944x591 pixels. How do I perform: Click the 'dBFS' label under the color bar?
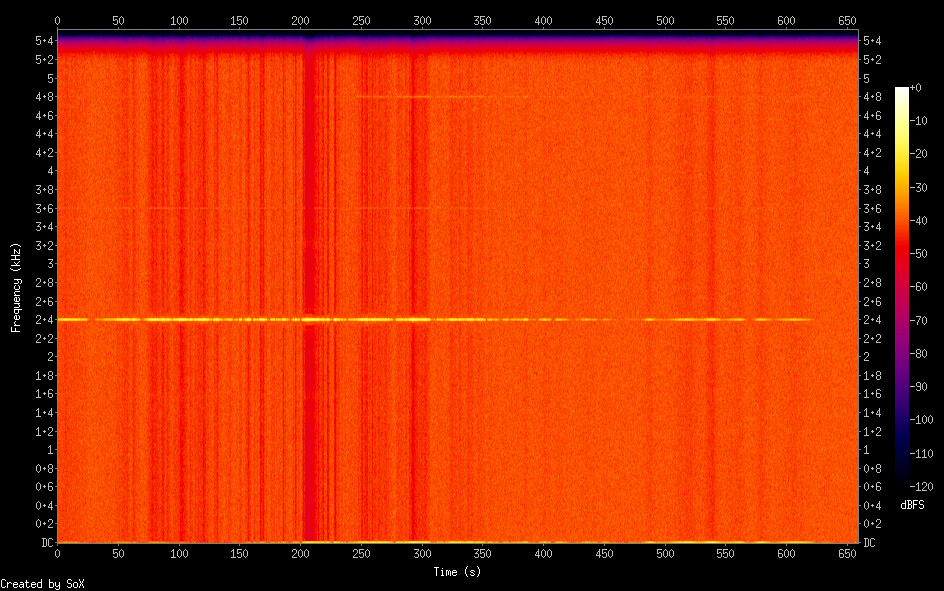(x=911, y=505)
